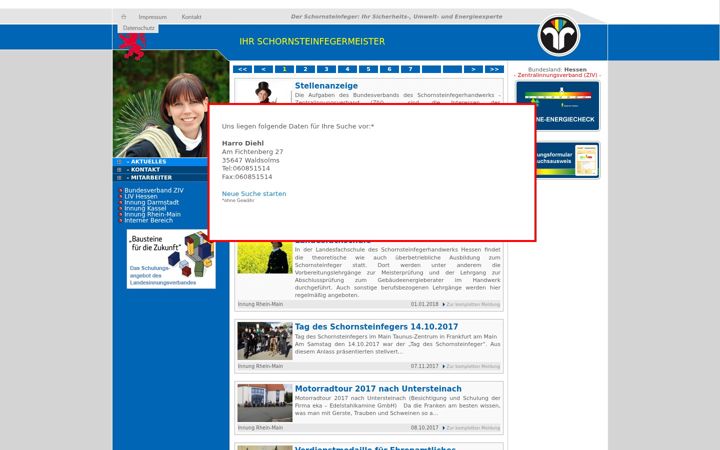Click the IHR SCHORNSTEINFEGERMEISTER heading
This screenshot has width=720, height=450.
[312, 41]
